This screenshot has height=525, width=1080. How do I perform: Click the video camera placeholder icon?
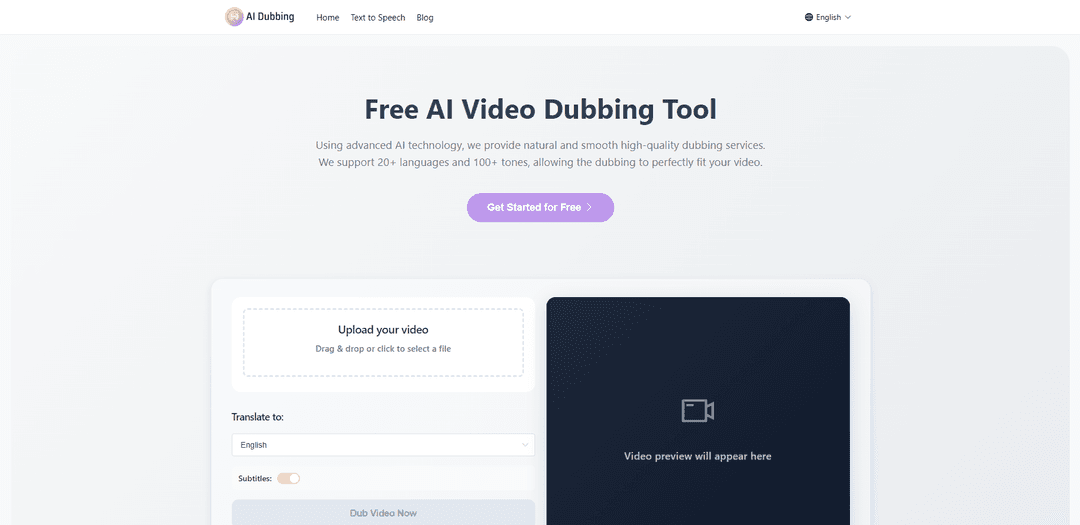697,410
